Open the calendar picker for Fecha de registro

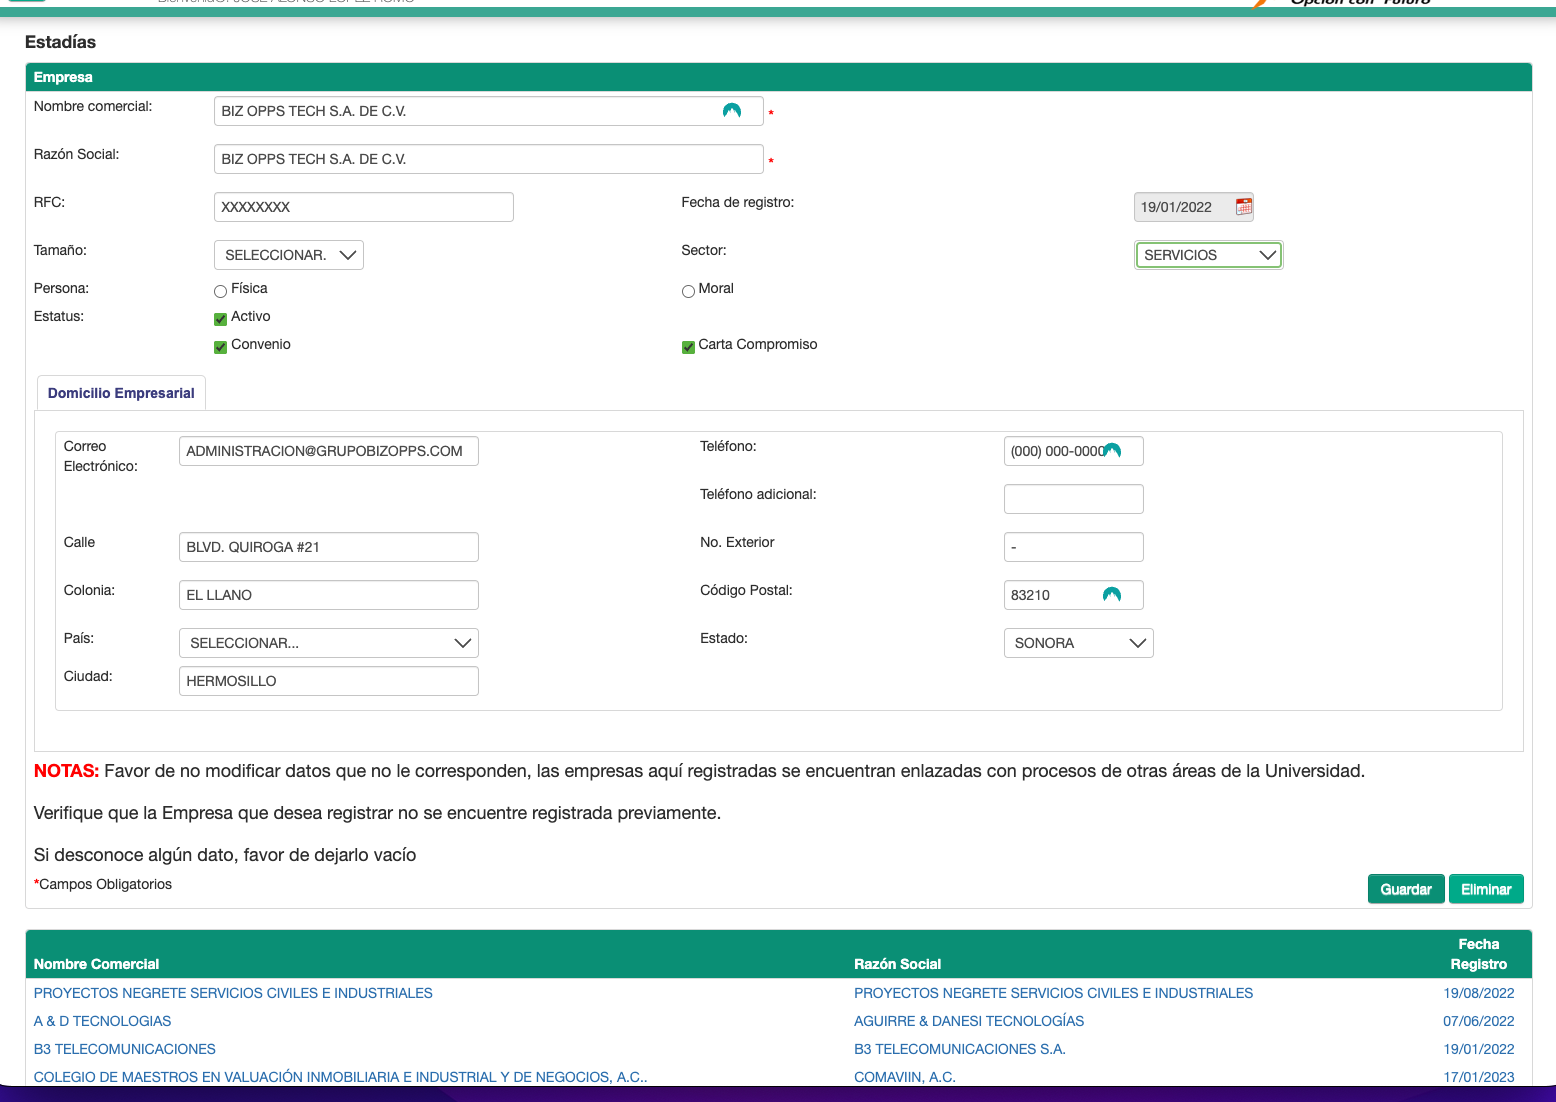(1243, 207)
